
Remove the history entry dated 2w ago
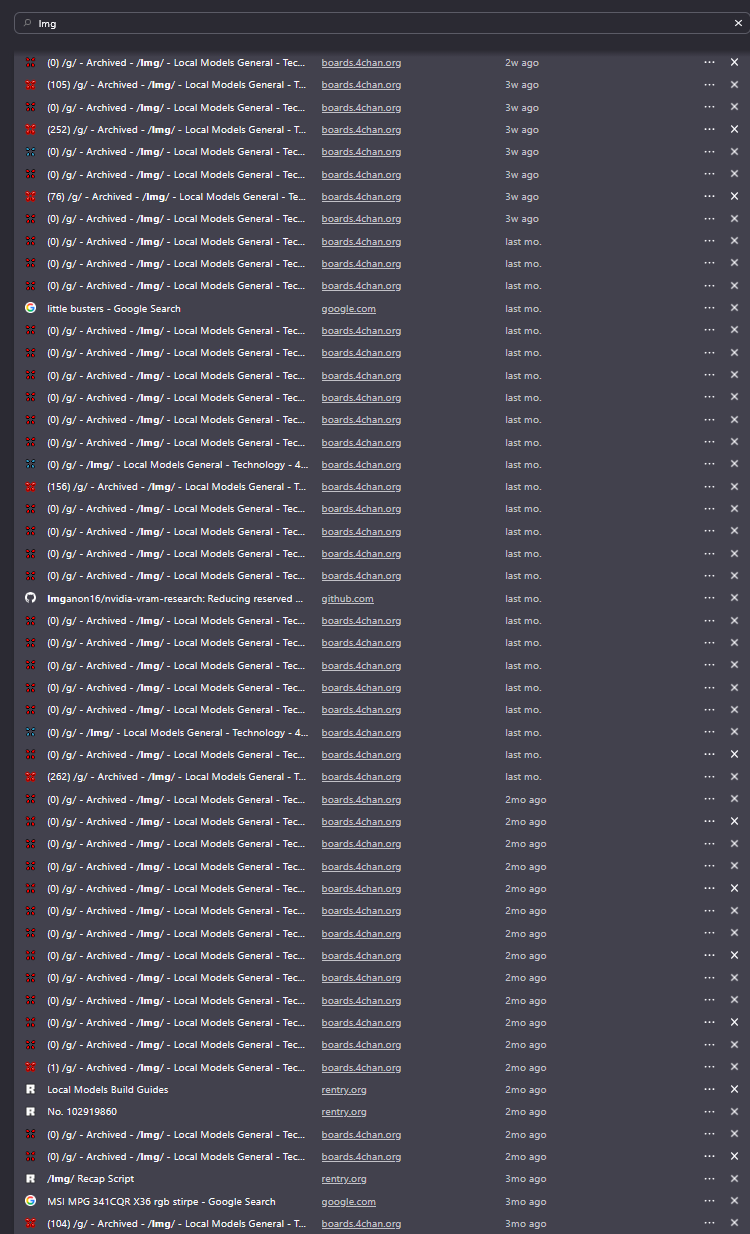(734, 62)
